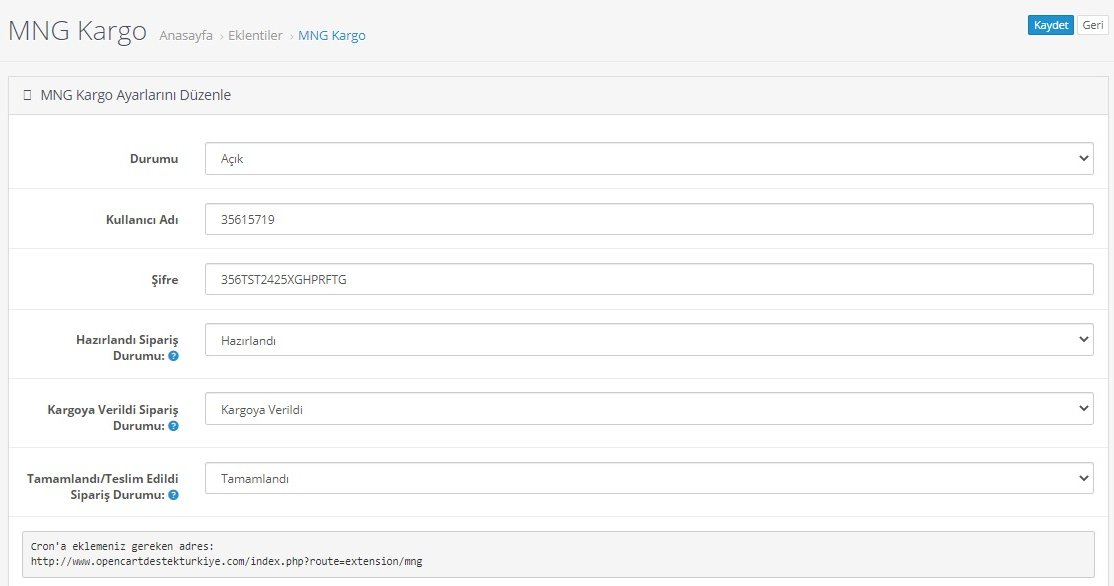Open the Kargoya Verildi Sipariş Durumu dropdown

pos(649,409)
